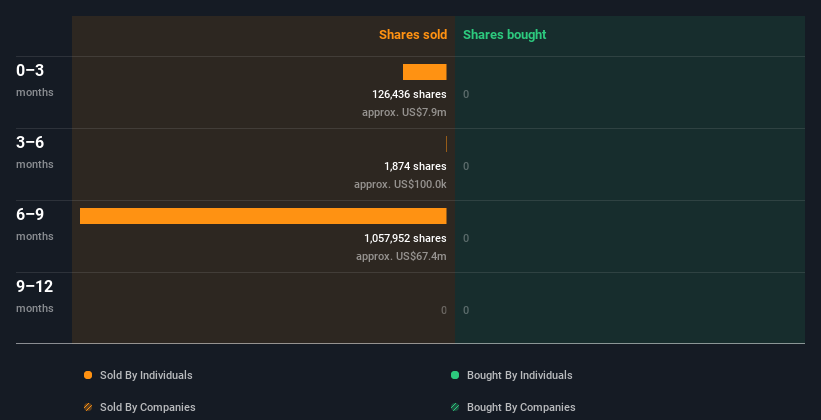Select the thin 3–6 months sold bar
Image resolution: width=821 pixels, height=420 pixels.
tap(446, 144)
